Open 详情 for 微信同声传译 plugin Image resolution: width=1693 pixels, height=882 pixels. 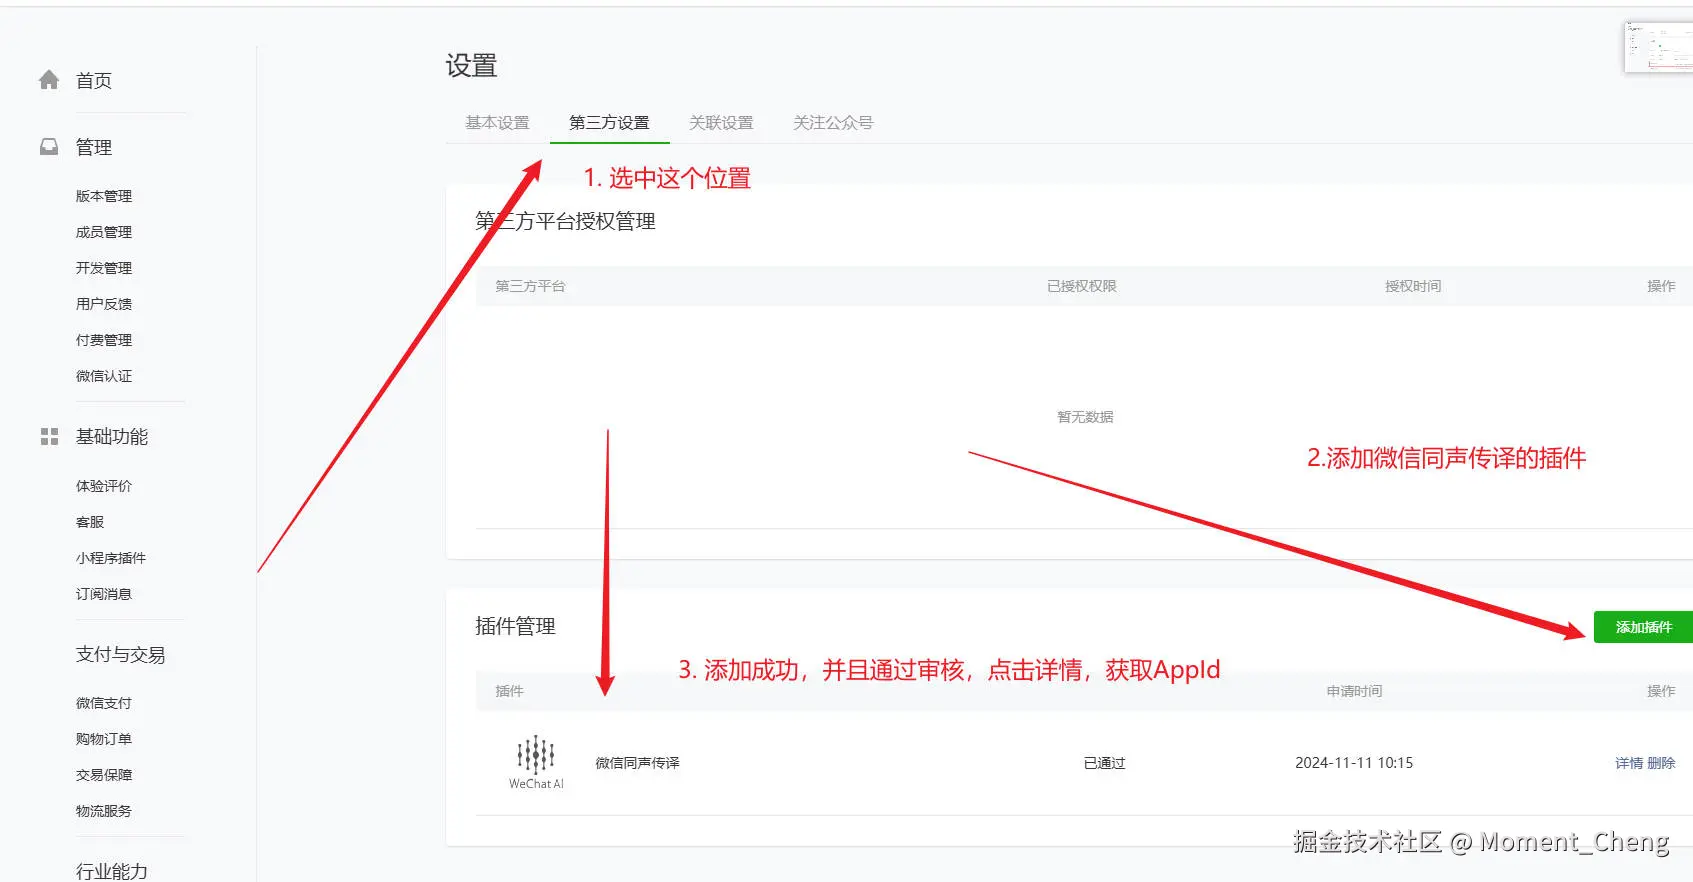(1629, 763)
